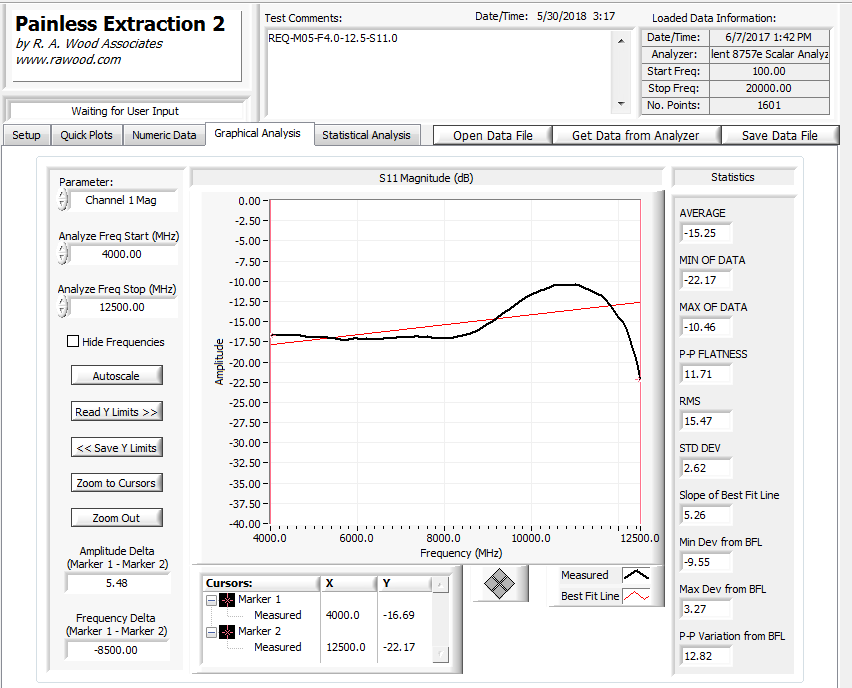
Task: Click the Stop Freq value 20000.00
Action: [x=769, y=88]
